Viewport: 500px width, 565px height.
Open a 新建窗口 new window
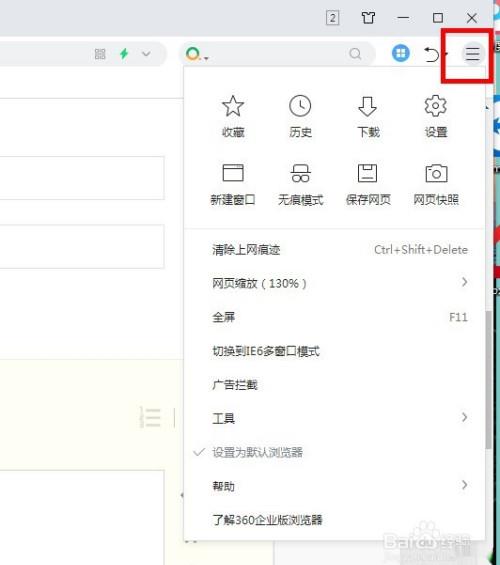233,184
